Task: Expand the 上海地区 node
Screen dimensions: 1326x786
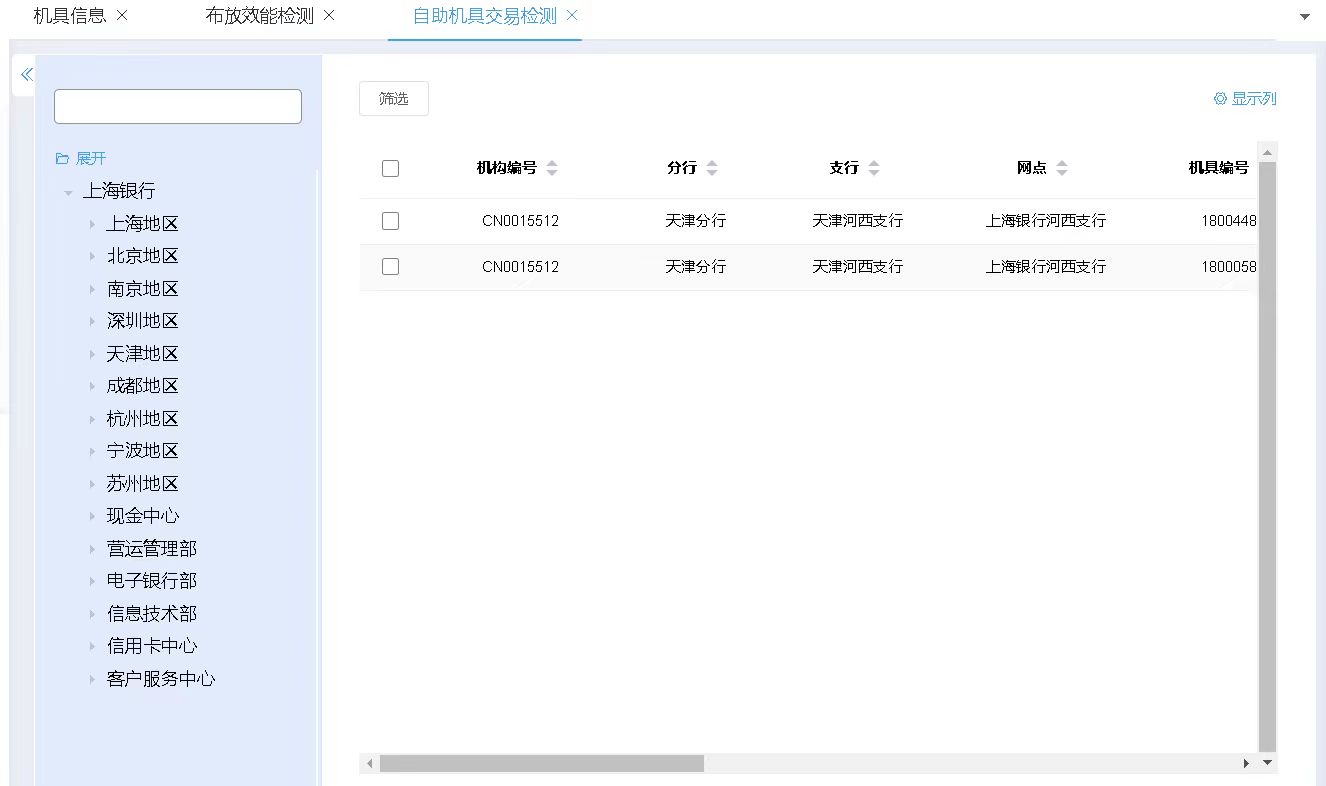Action: [x=92, y=224]
